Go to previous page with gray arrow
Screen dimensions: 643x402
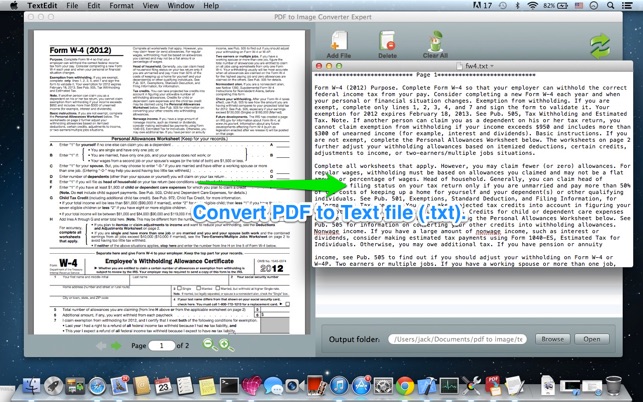(x=101, y=346)
